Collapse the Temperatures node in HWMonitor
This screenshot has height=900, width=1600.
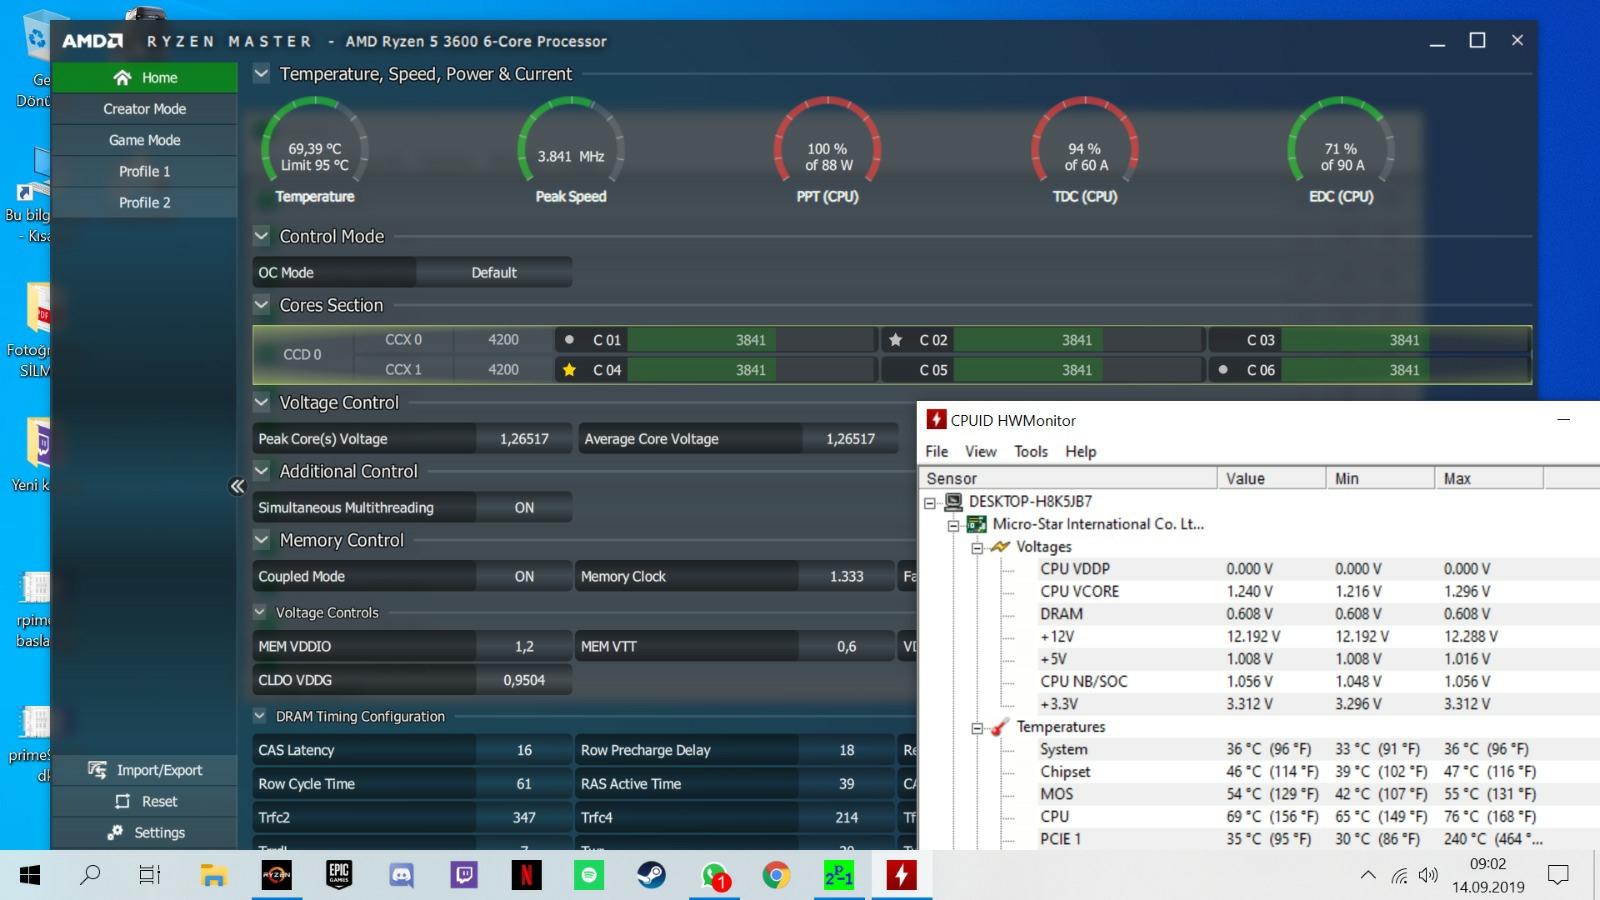point(977,728)
